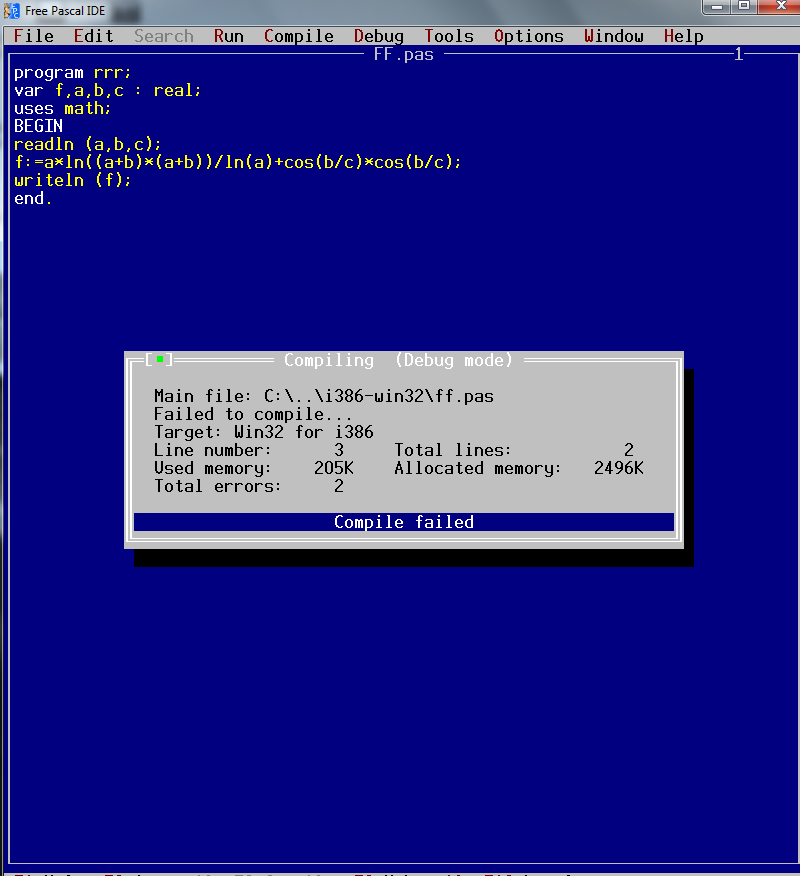Show the Options menu
The width and height of the screenshot is (800, 876).
pos(529,36)
